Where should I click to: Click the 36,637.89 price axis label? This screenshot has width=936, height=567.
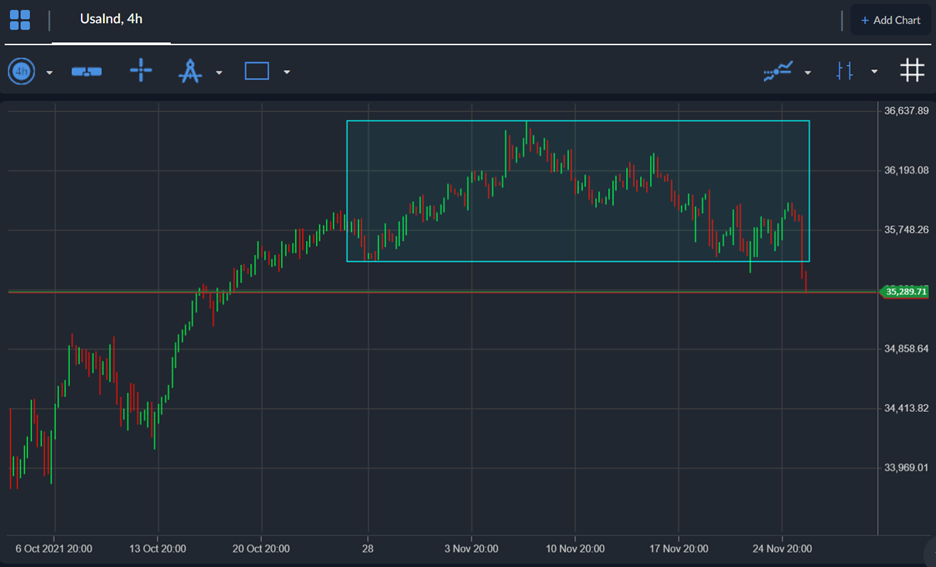(x=906, y=111)
